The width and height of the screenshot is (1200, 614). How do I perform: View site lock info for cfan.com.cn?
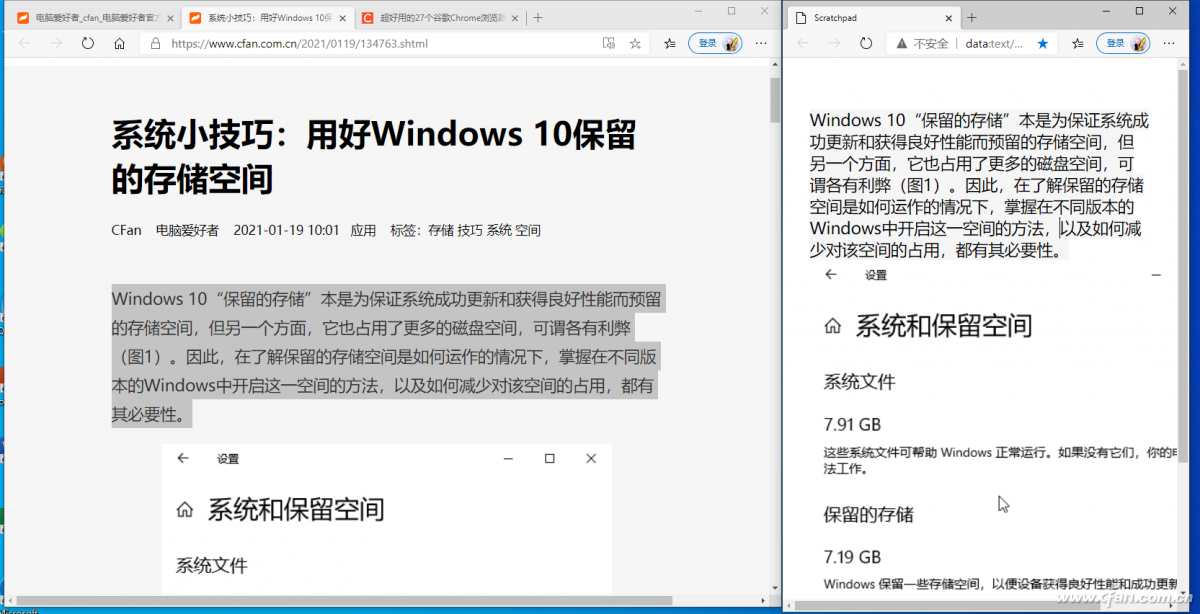(x=155, y=44)
